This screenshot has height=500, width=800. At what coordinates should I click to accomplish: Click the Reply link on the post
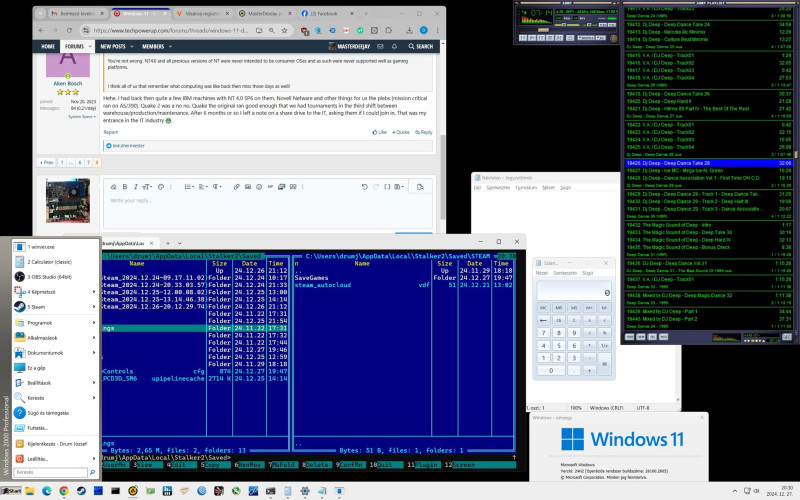pos(423,132)
